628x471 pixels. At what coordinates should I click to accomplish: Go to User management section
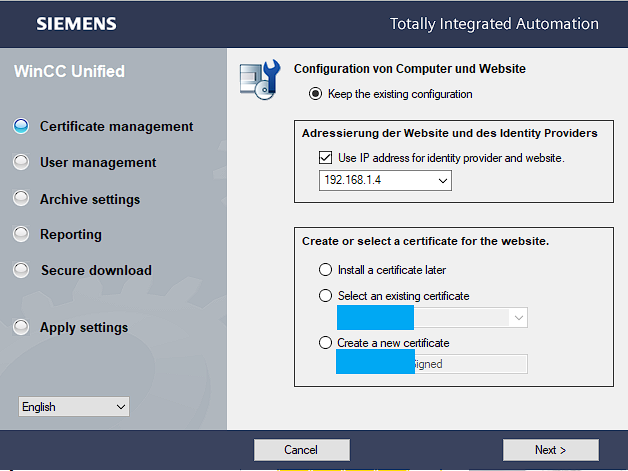click(x=98, y=162)
